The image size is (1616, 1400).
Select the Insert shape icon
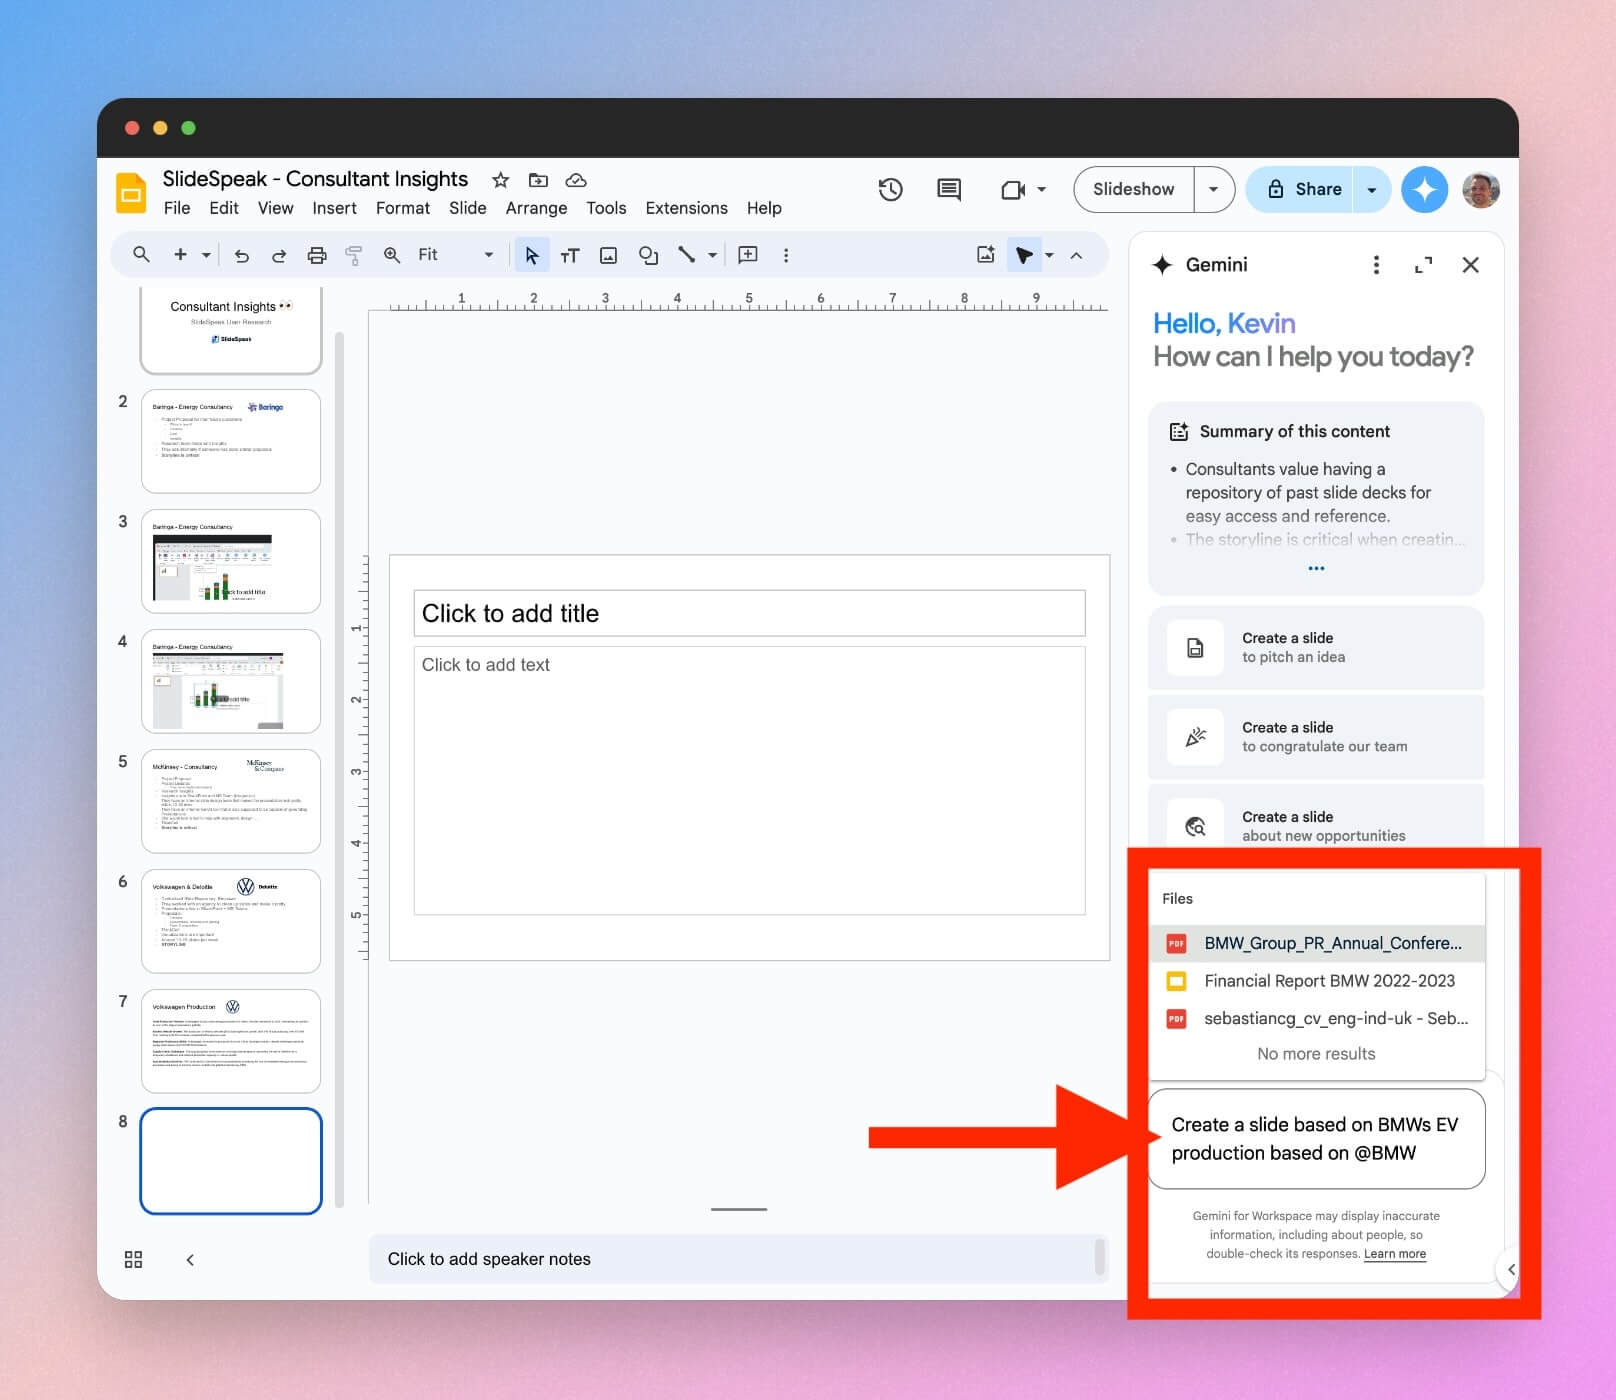click(647, 255)
